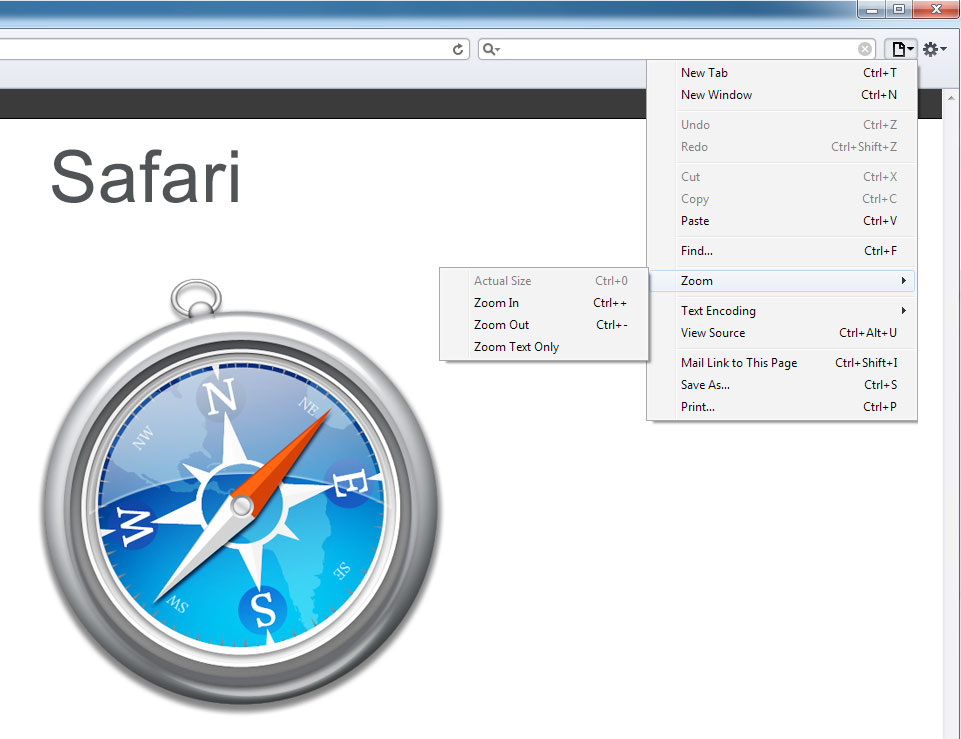This screenshot has height=739, width=961.
Task: Close the Safari window
Action: tap(936, 9)
